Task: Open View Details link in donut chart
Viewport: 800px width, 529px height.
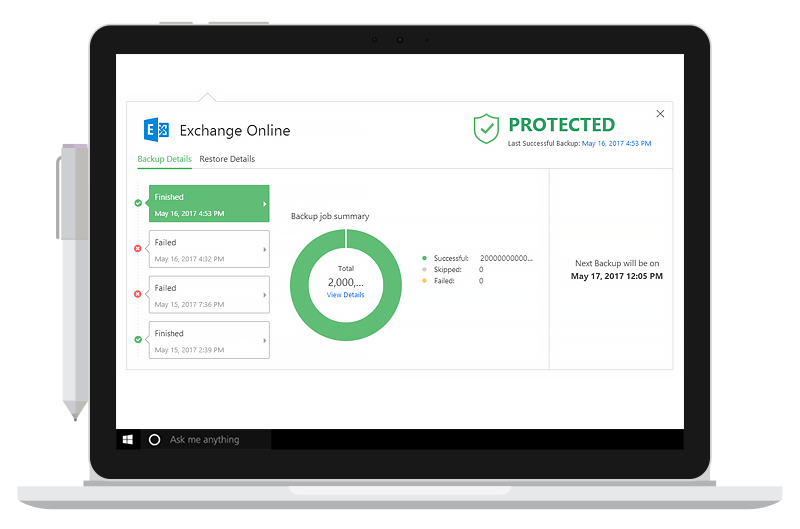Action: pos(345,295)
